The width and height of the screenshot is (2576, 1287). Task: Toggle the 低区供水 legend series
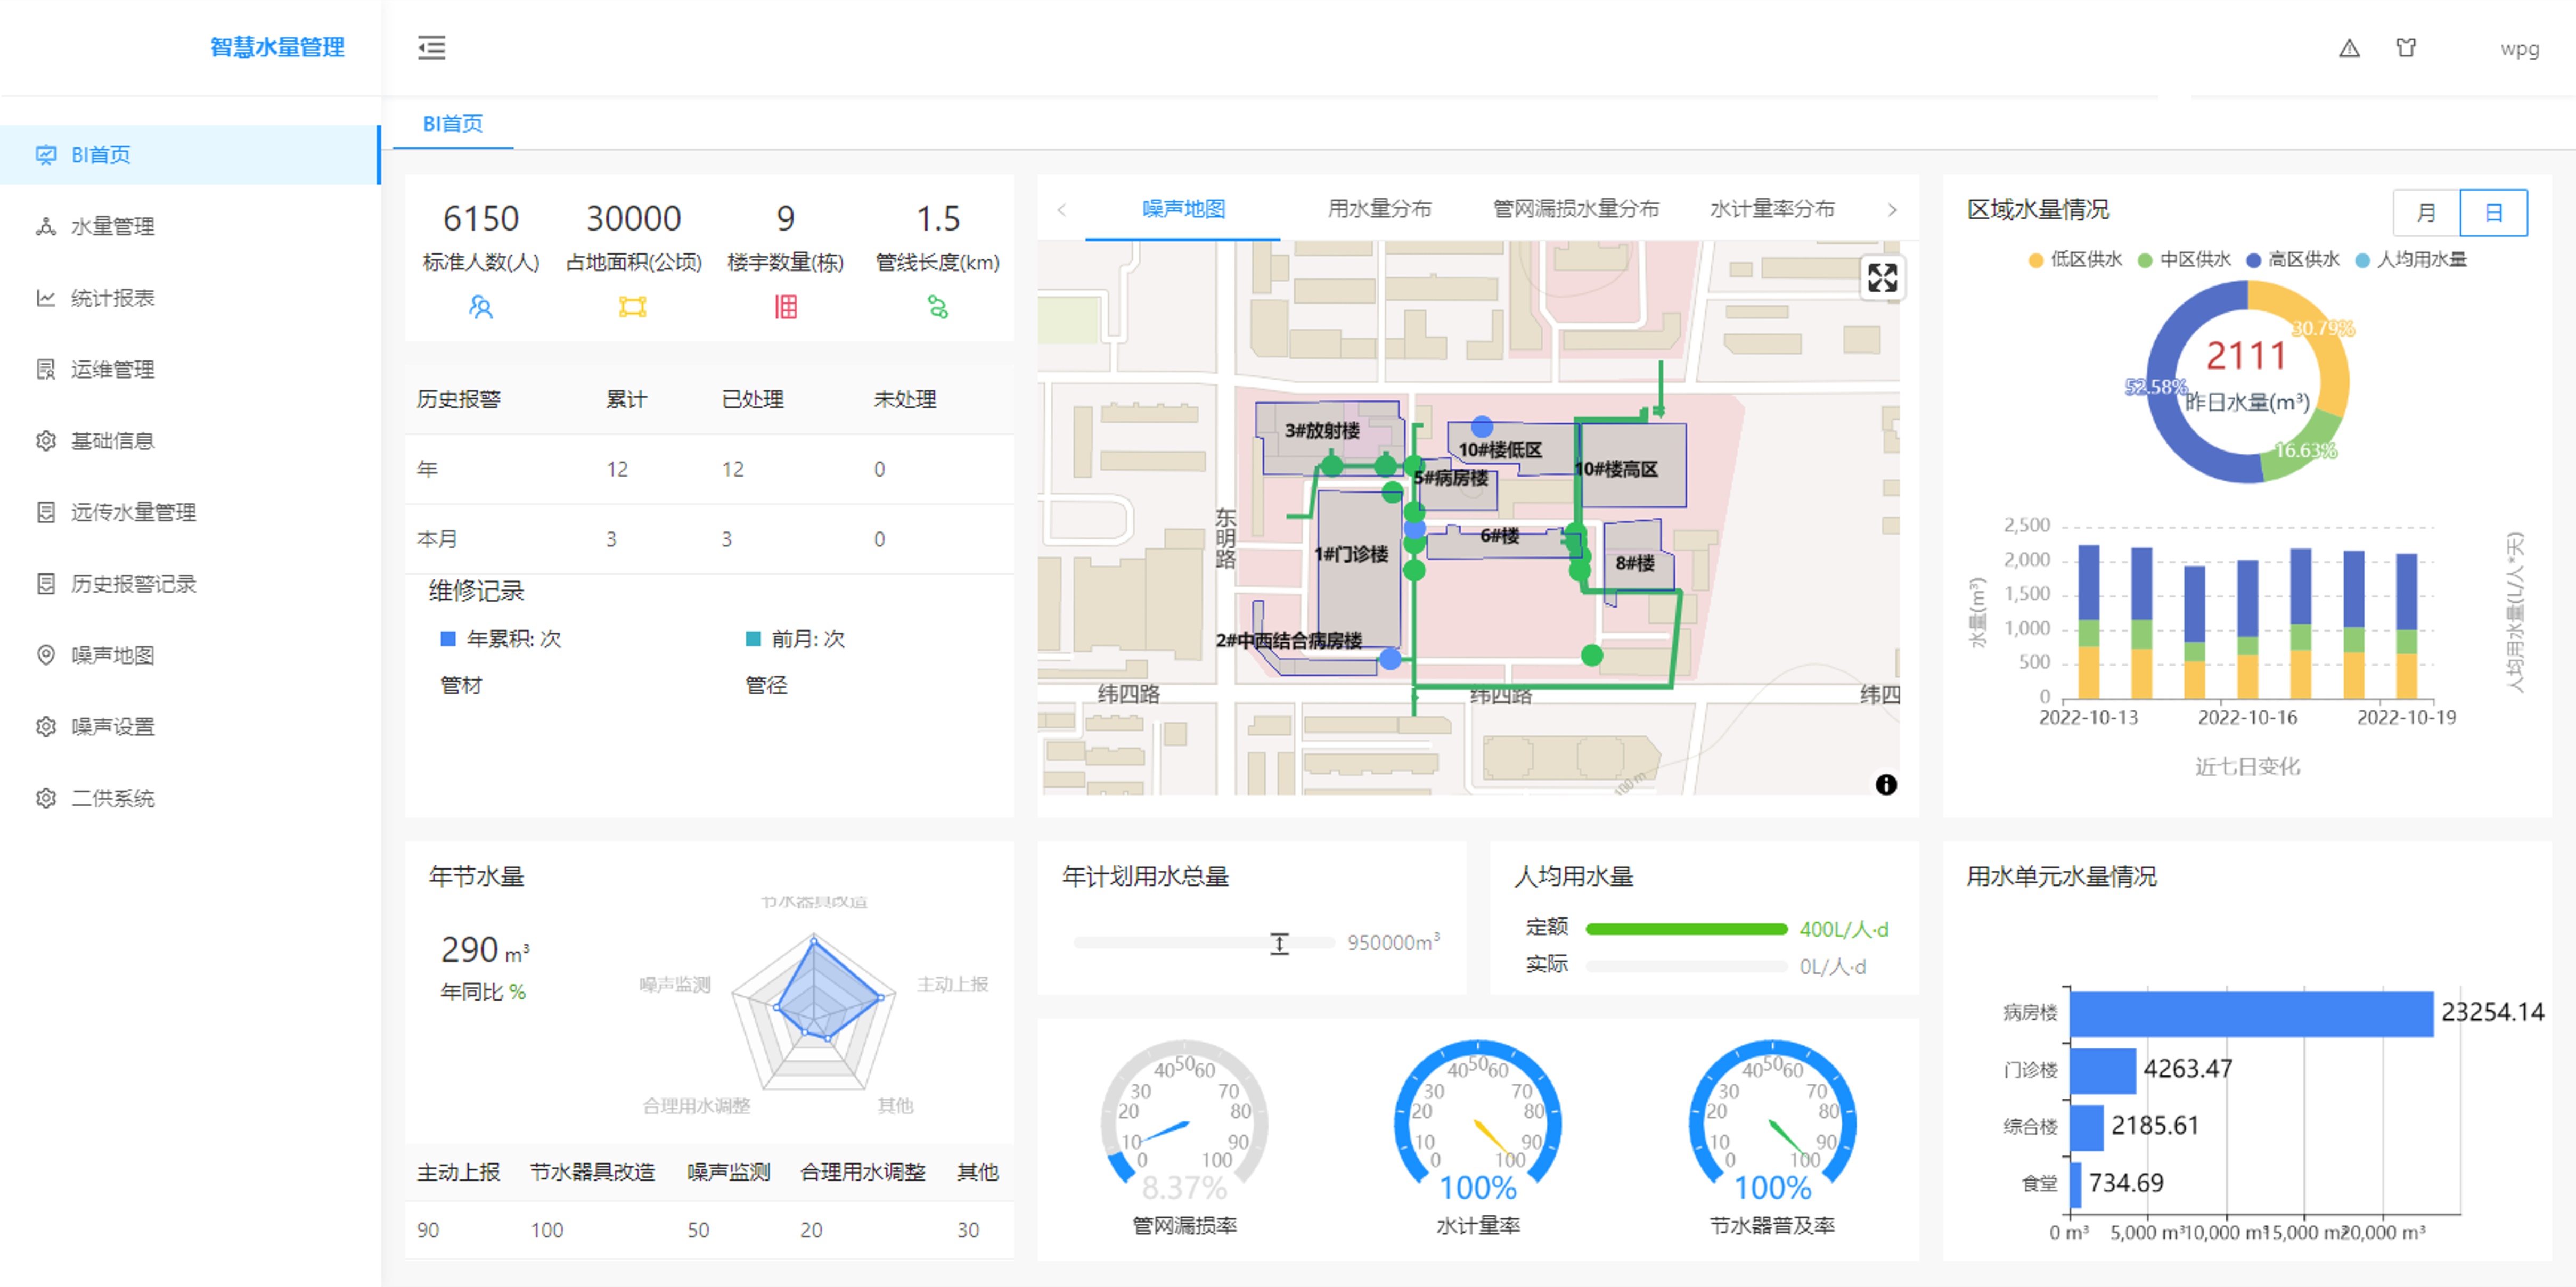(2074, 260)
